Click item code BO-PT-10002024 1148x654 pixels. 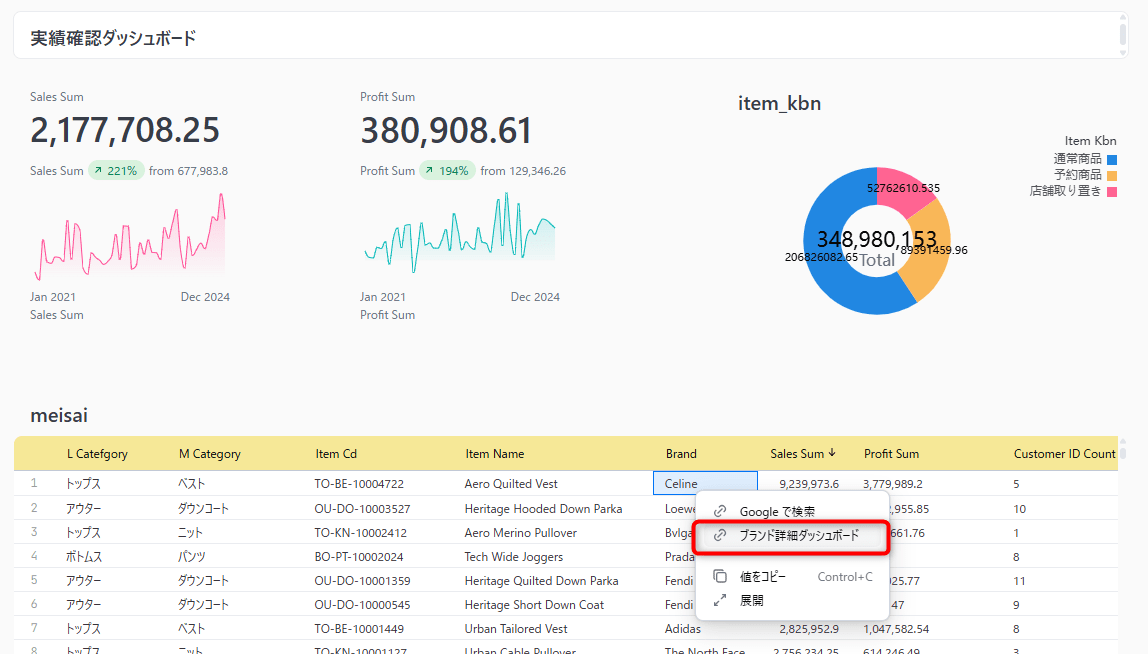point(359,557)
